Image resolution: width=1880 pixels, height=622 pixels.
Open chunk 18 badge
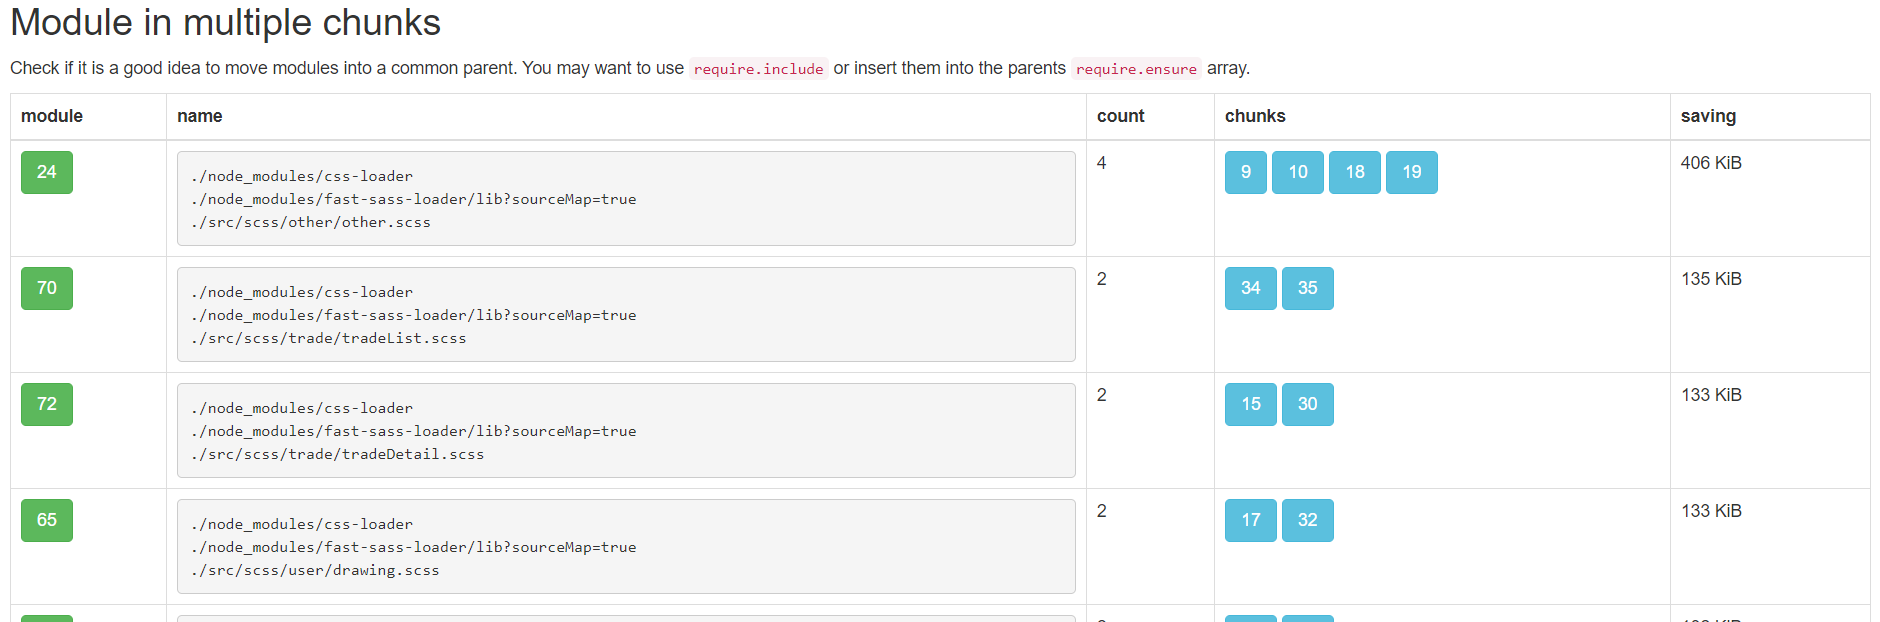point(1355,172)
